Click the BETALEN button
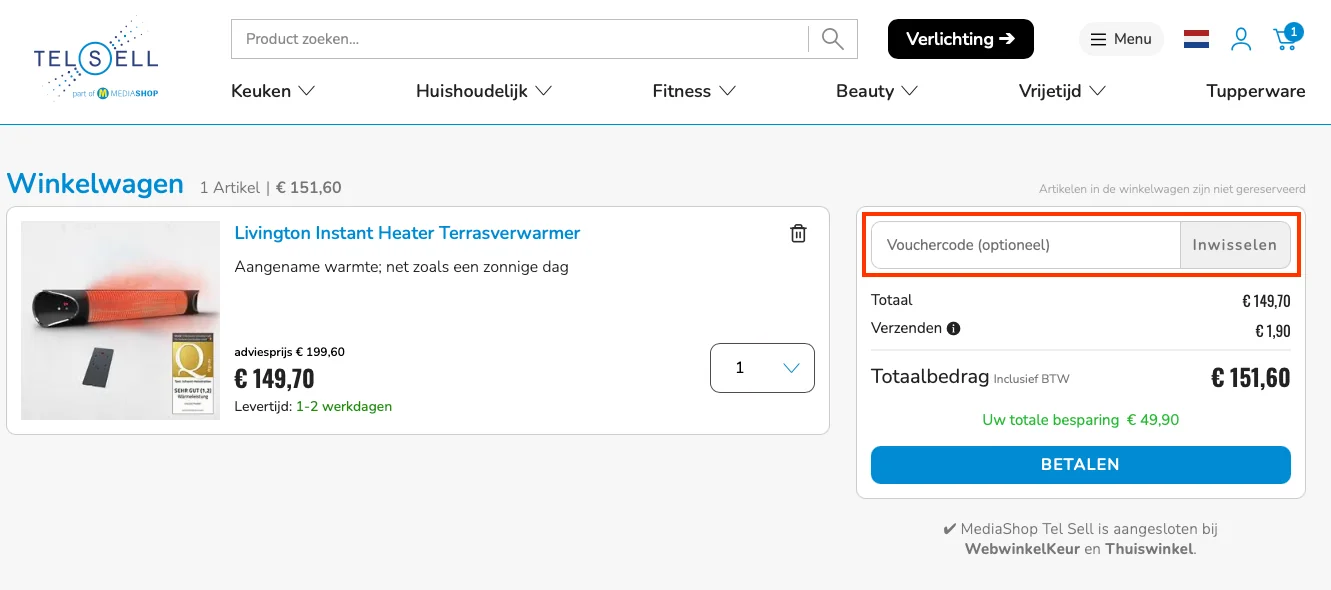The image size is (1331, 590). pos(1080,464)
